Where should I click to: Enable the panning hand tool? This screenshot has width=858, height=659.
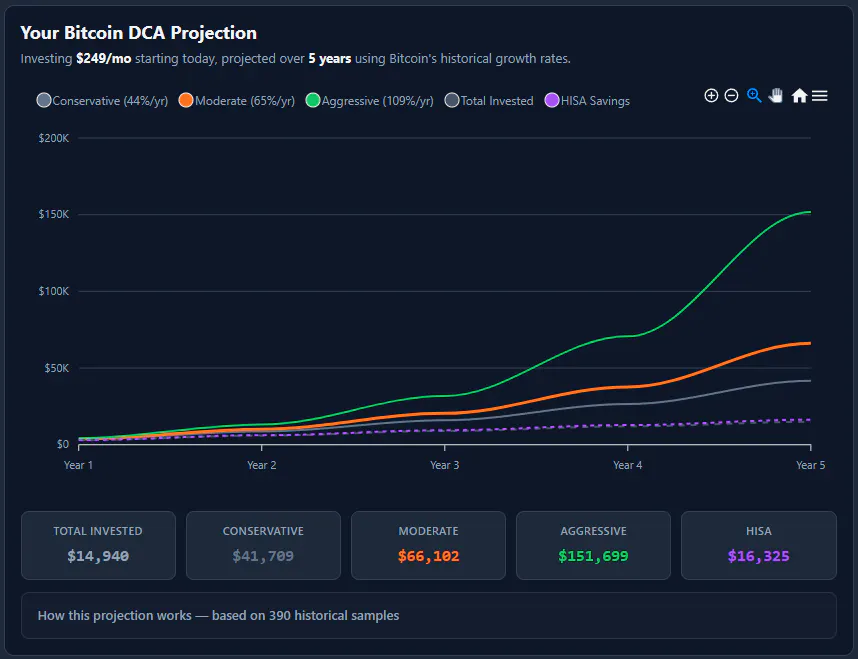pos(776,96)
